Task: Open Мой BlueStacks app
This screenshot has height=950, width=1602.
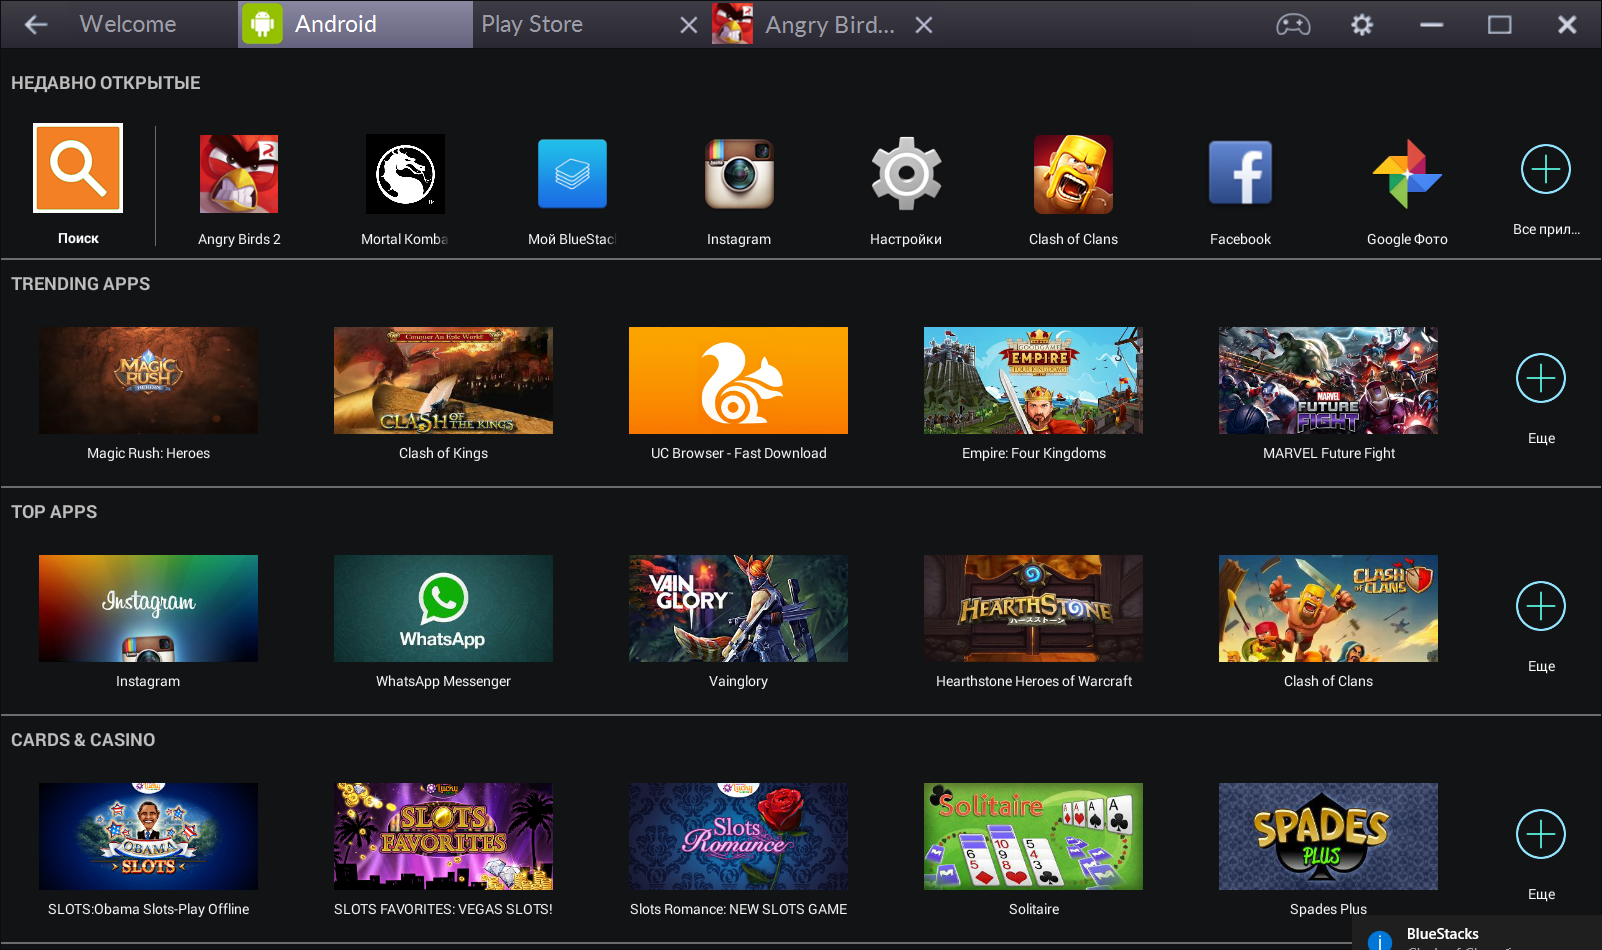Action: (572, 174)
